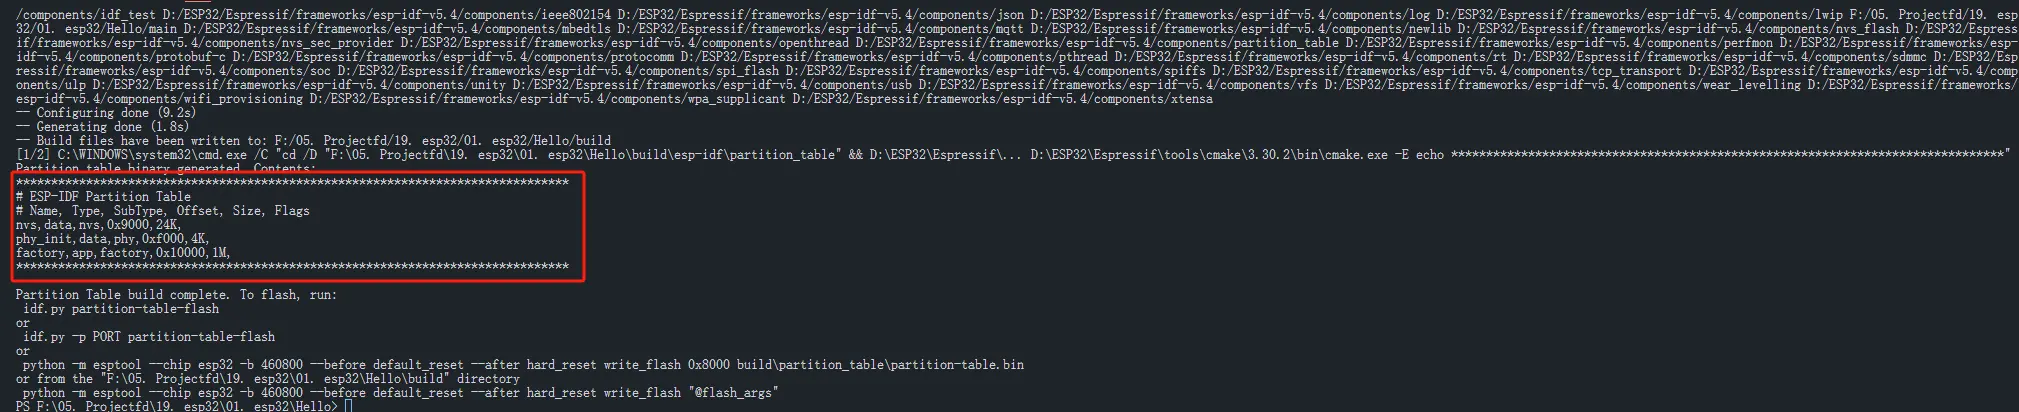Click the '@flash_args' argument text
The image size is (2019, 412).
coord(733,393)
